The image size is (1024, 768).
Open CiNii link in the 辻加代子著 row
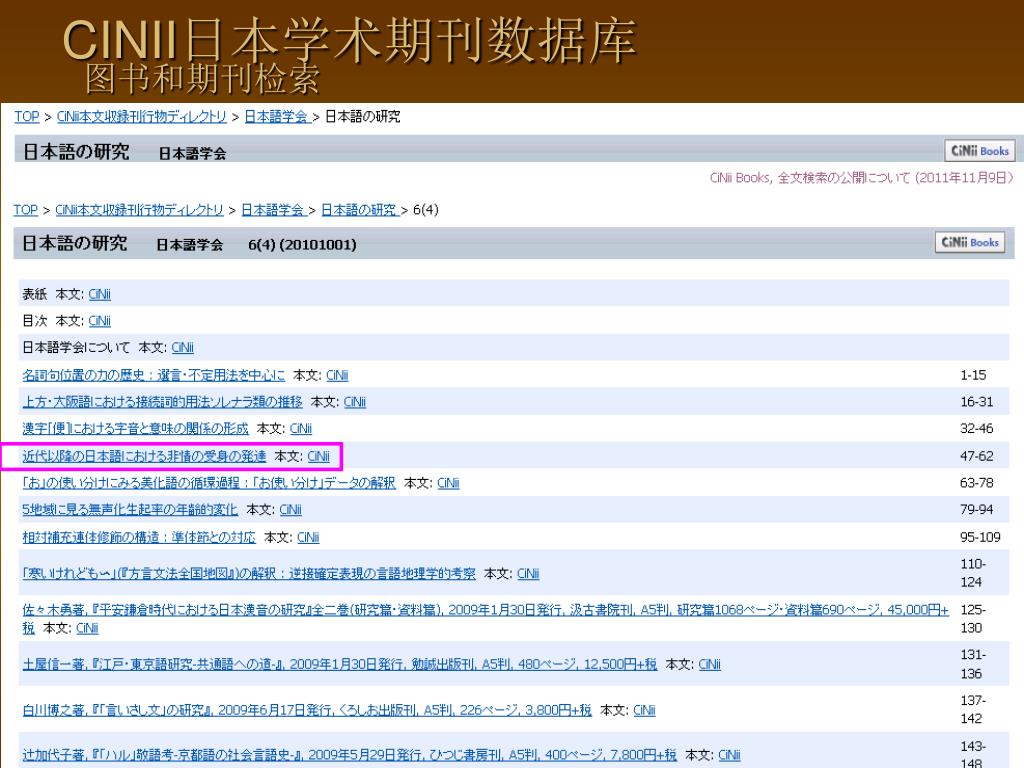[x=729, y=755]
